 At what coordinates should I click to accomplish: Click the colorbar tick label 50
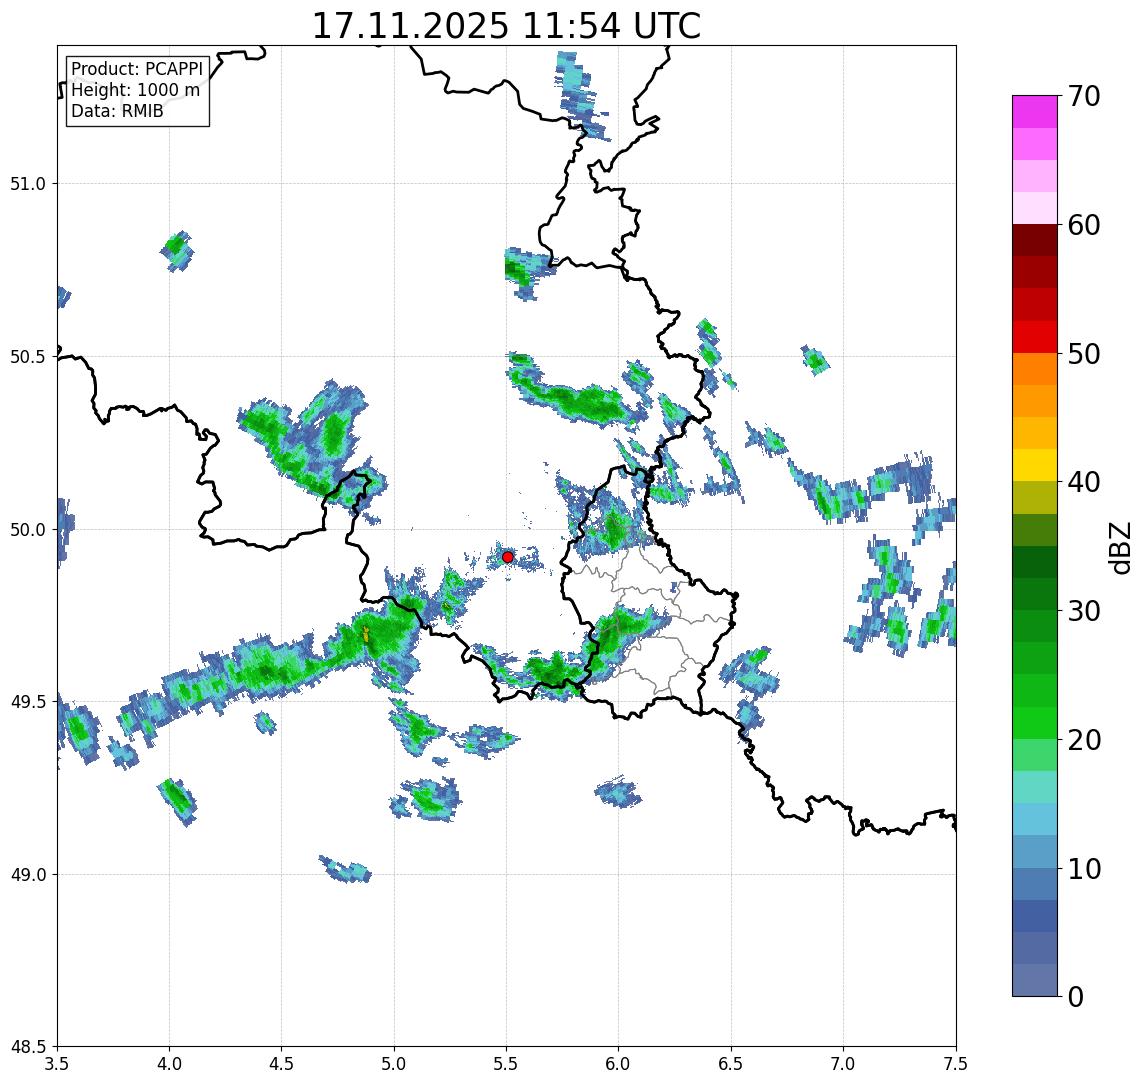tap(1084, 354)
